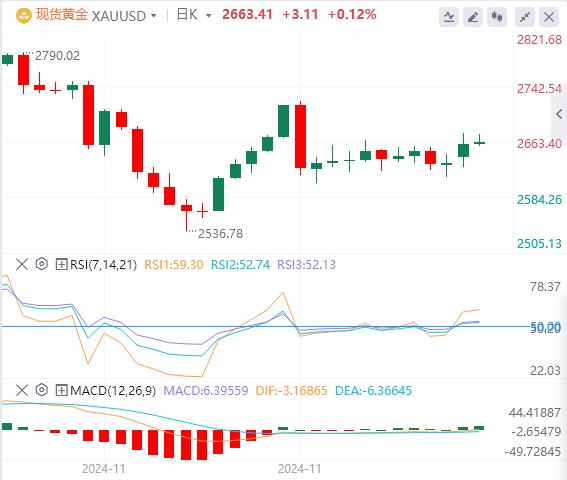Click the DIF:-3.16865 value
Viewport: 567px width, 480px height.
(x=291, y=391)
